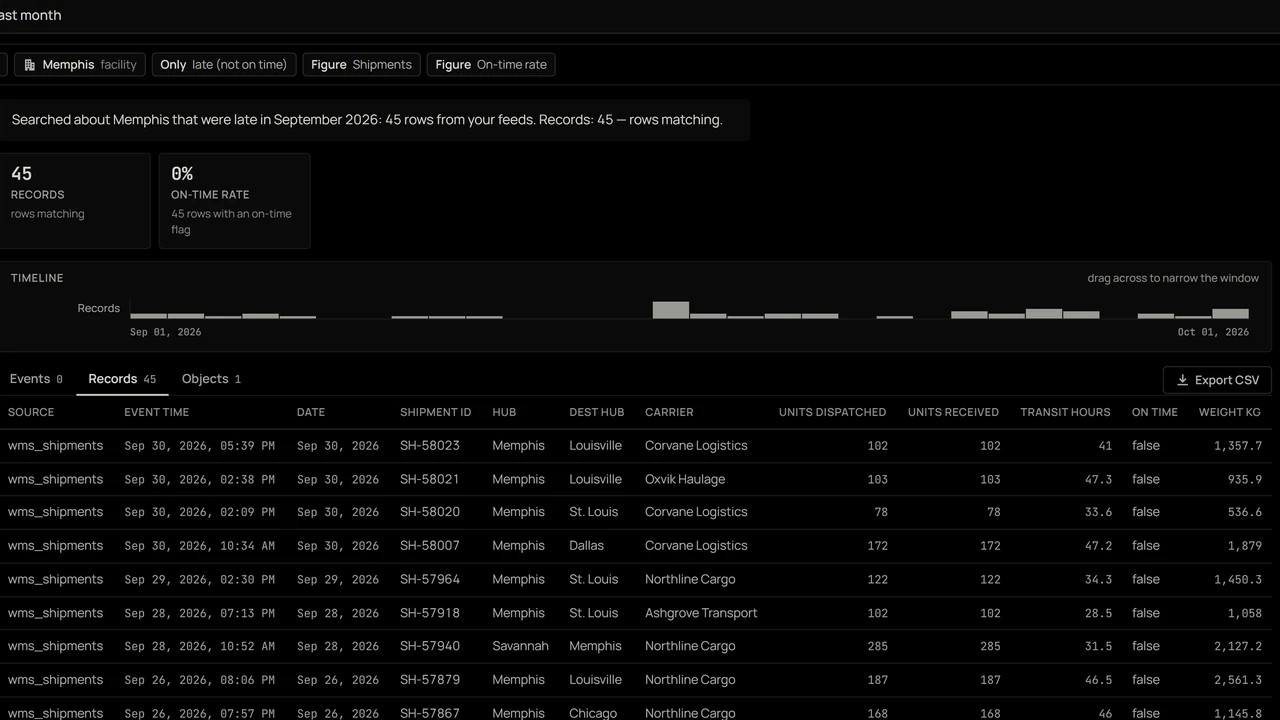Screen dimensions: 1280x720
Task: Switch to the Objects tab
Action: coord(211,379)
